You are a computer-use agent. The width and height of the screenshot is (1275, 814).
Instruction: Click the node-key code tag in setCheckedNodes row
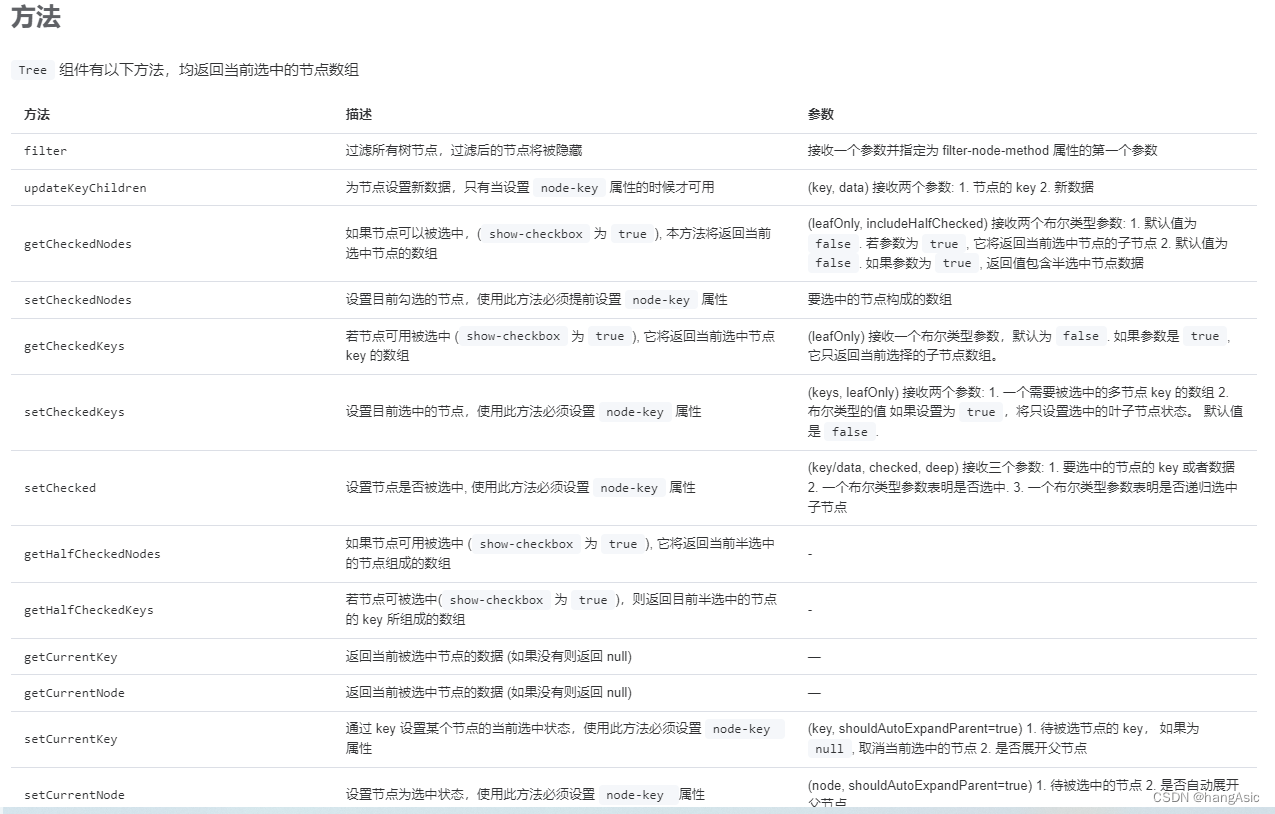click(x=661, y=299)
